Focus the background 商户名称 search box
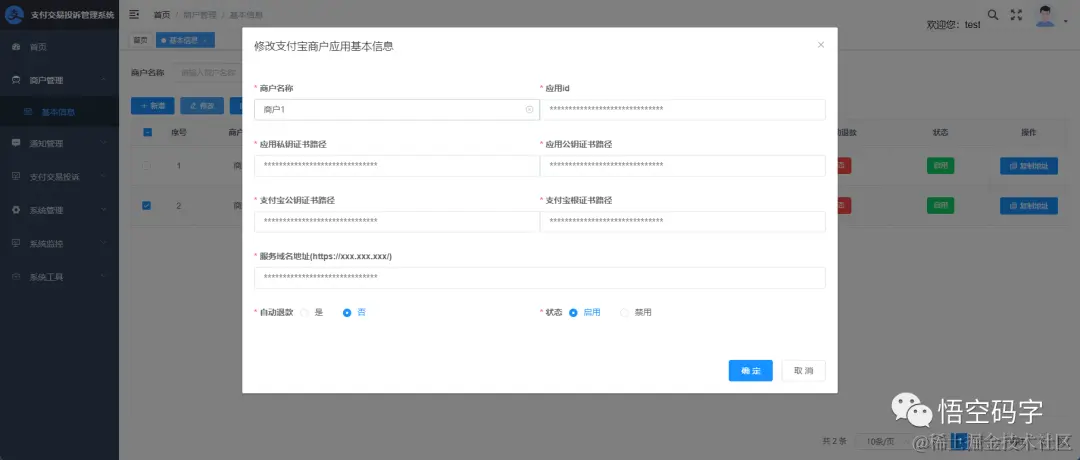Image resolution: width=1080 pixels, height=460 pixels. (207, 72)
